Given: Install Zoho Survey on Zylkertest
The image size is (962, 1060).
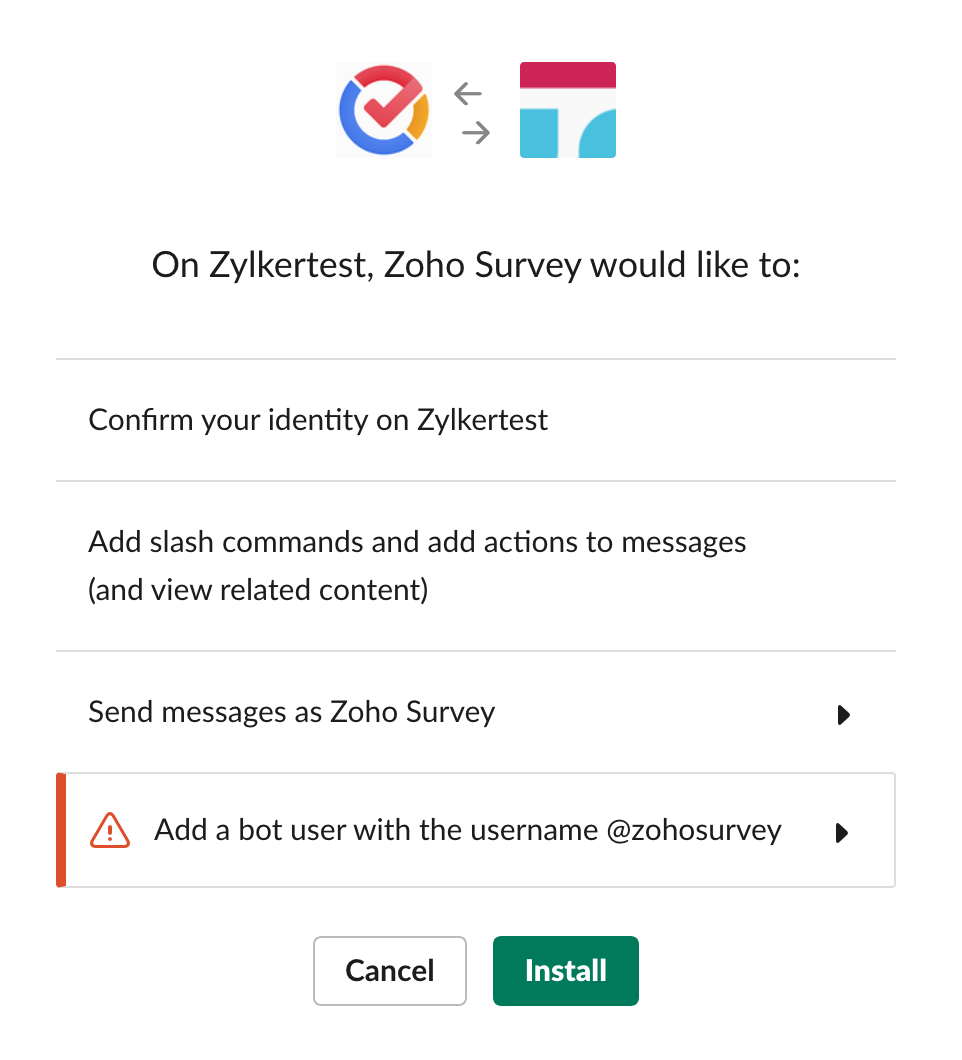Looking at the screenshot, I should pos(566,971).
